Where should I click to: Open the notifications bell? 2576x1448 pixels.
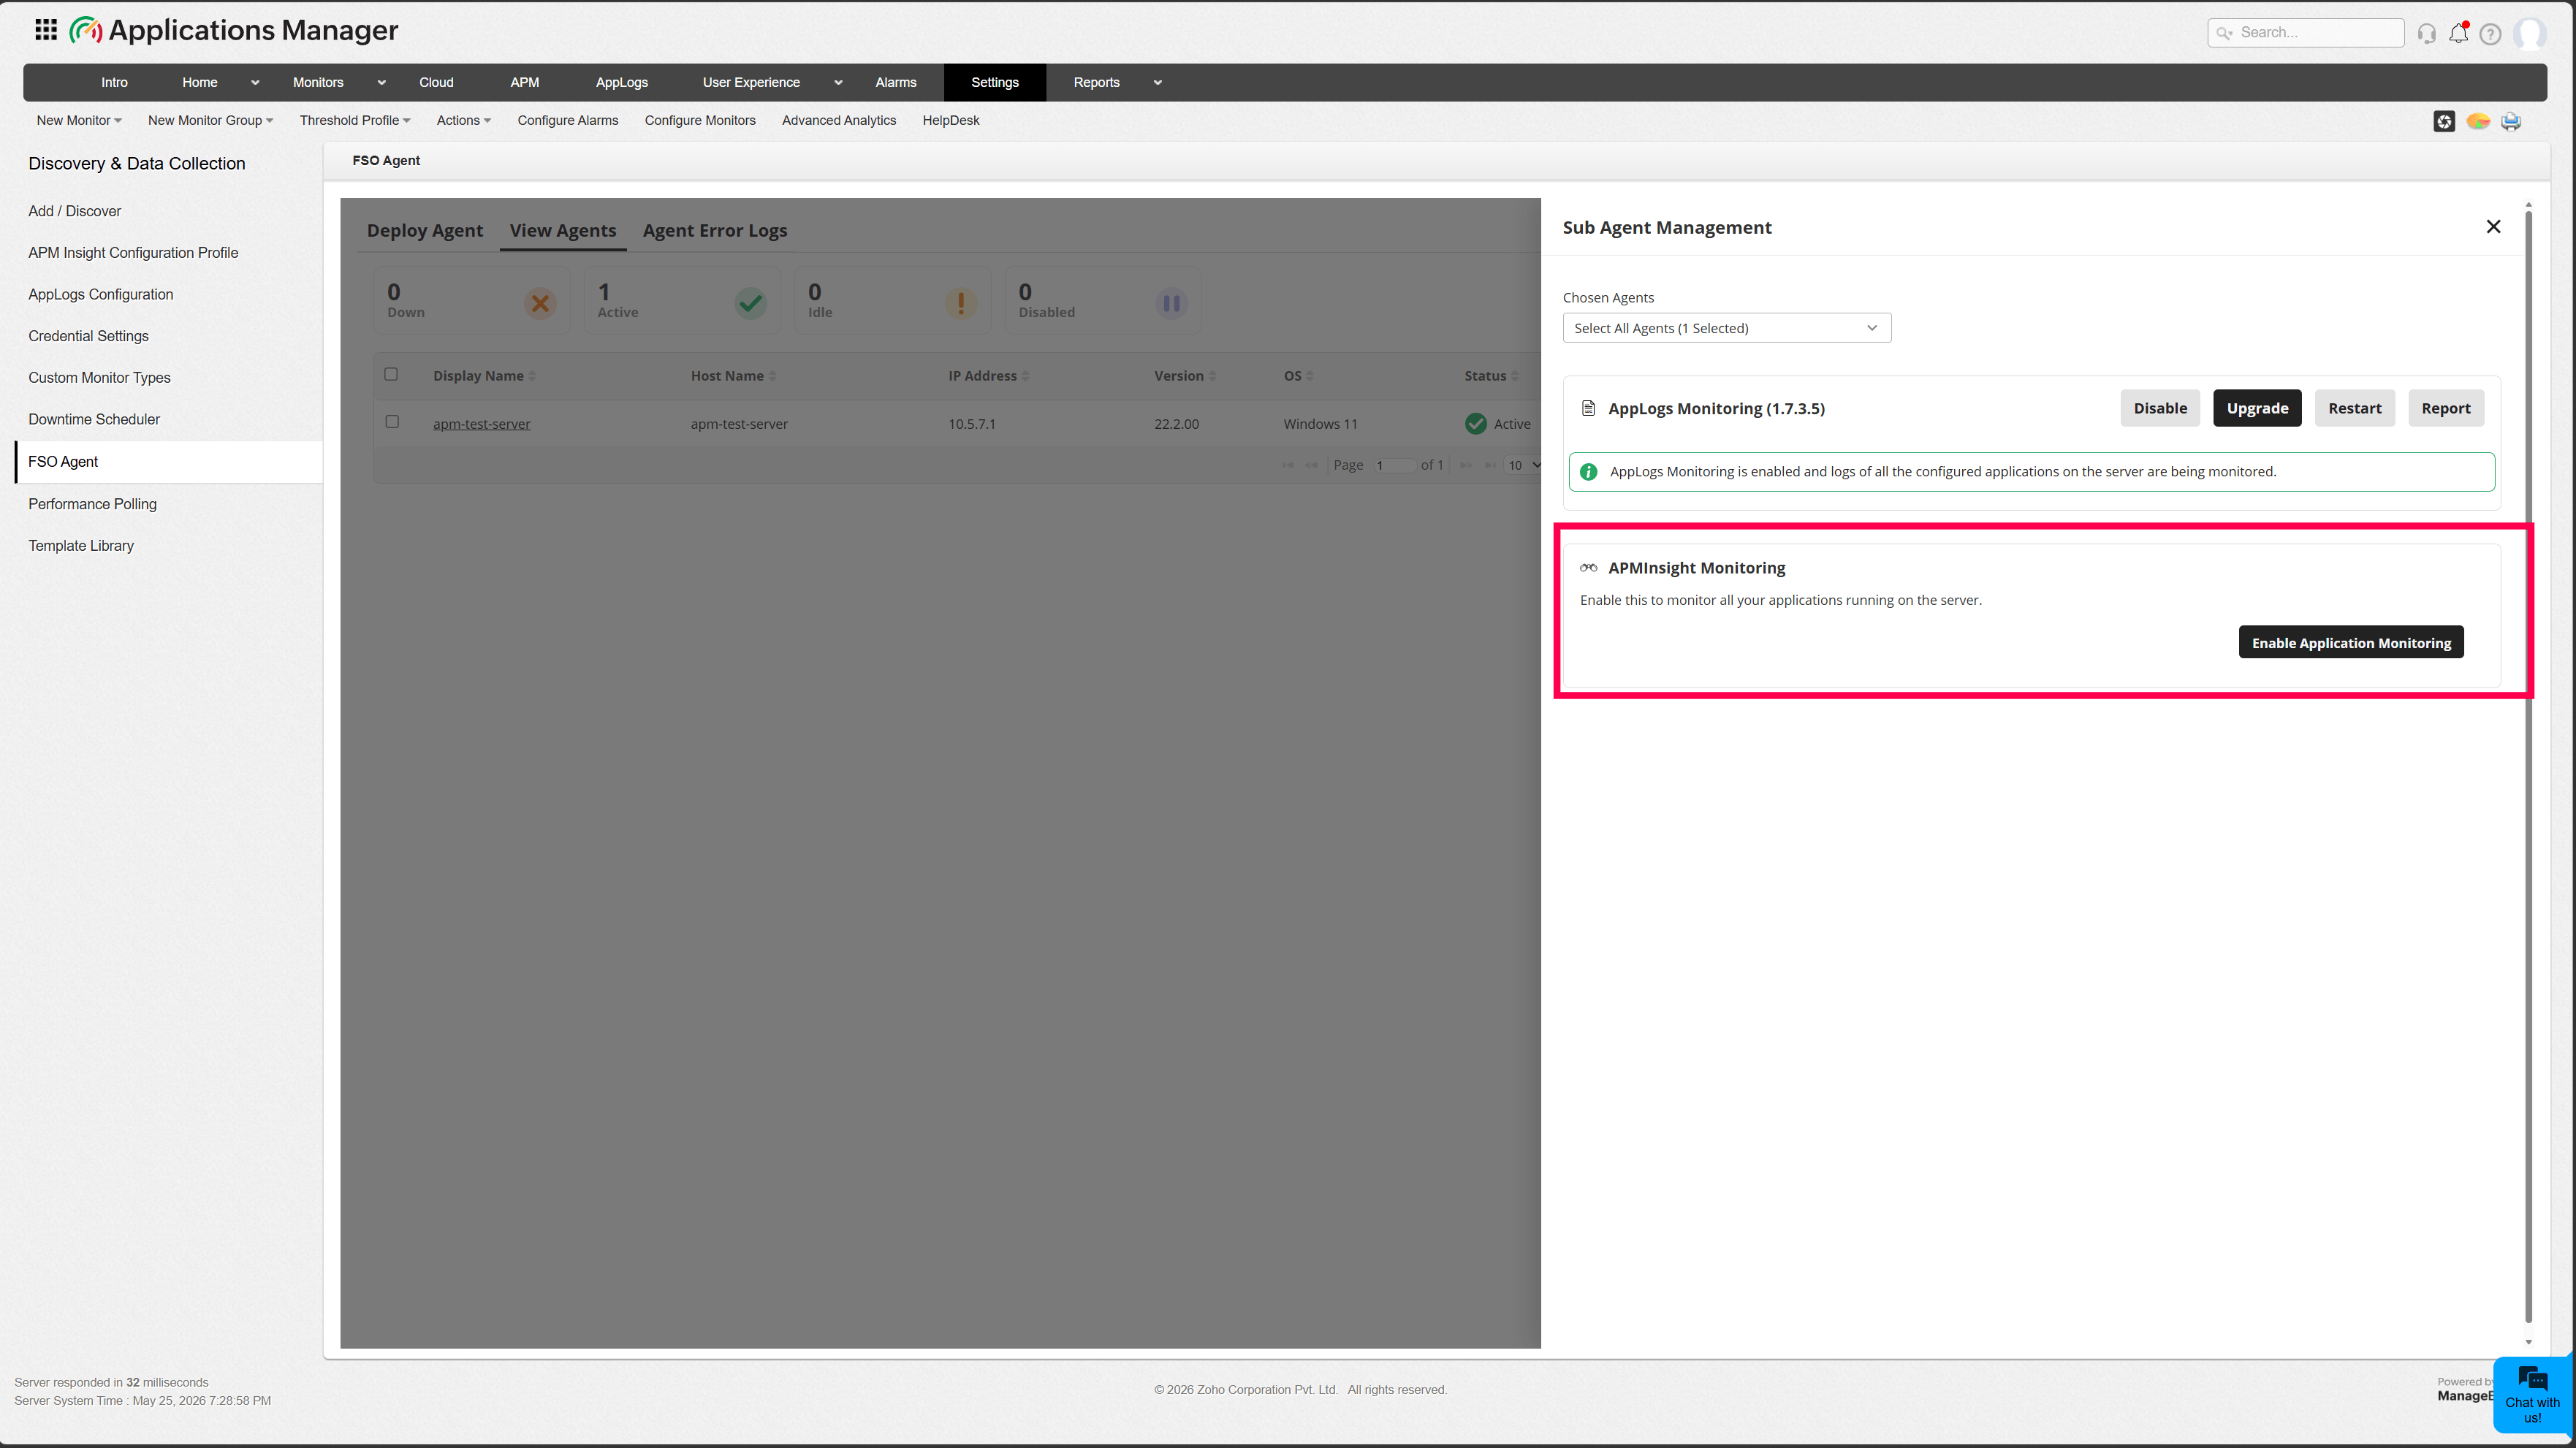[2458, 33]
